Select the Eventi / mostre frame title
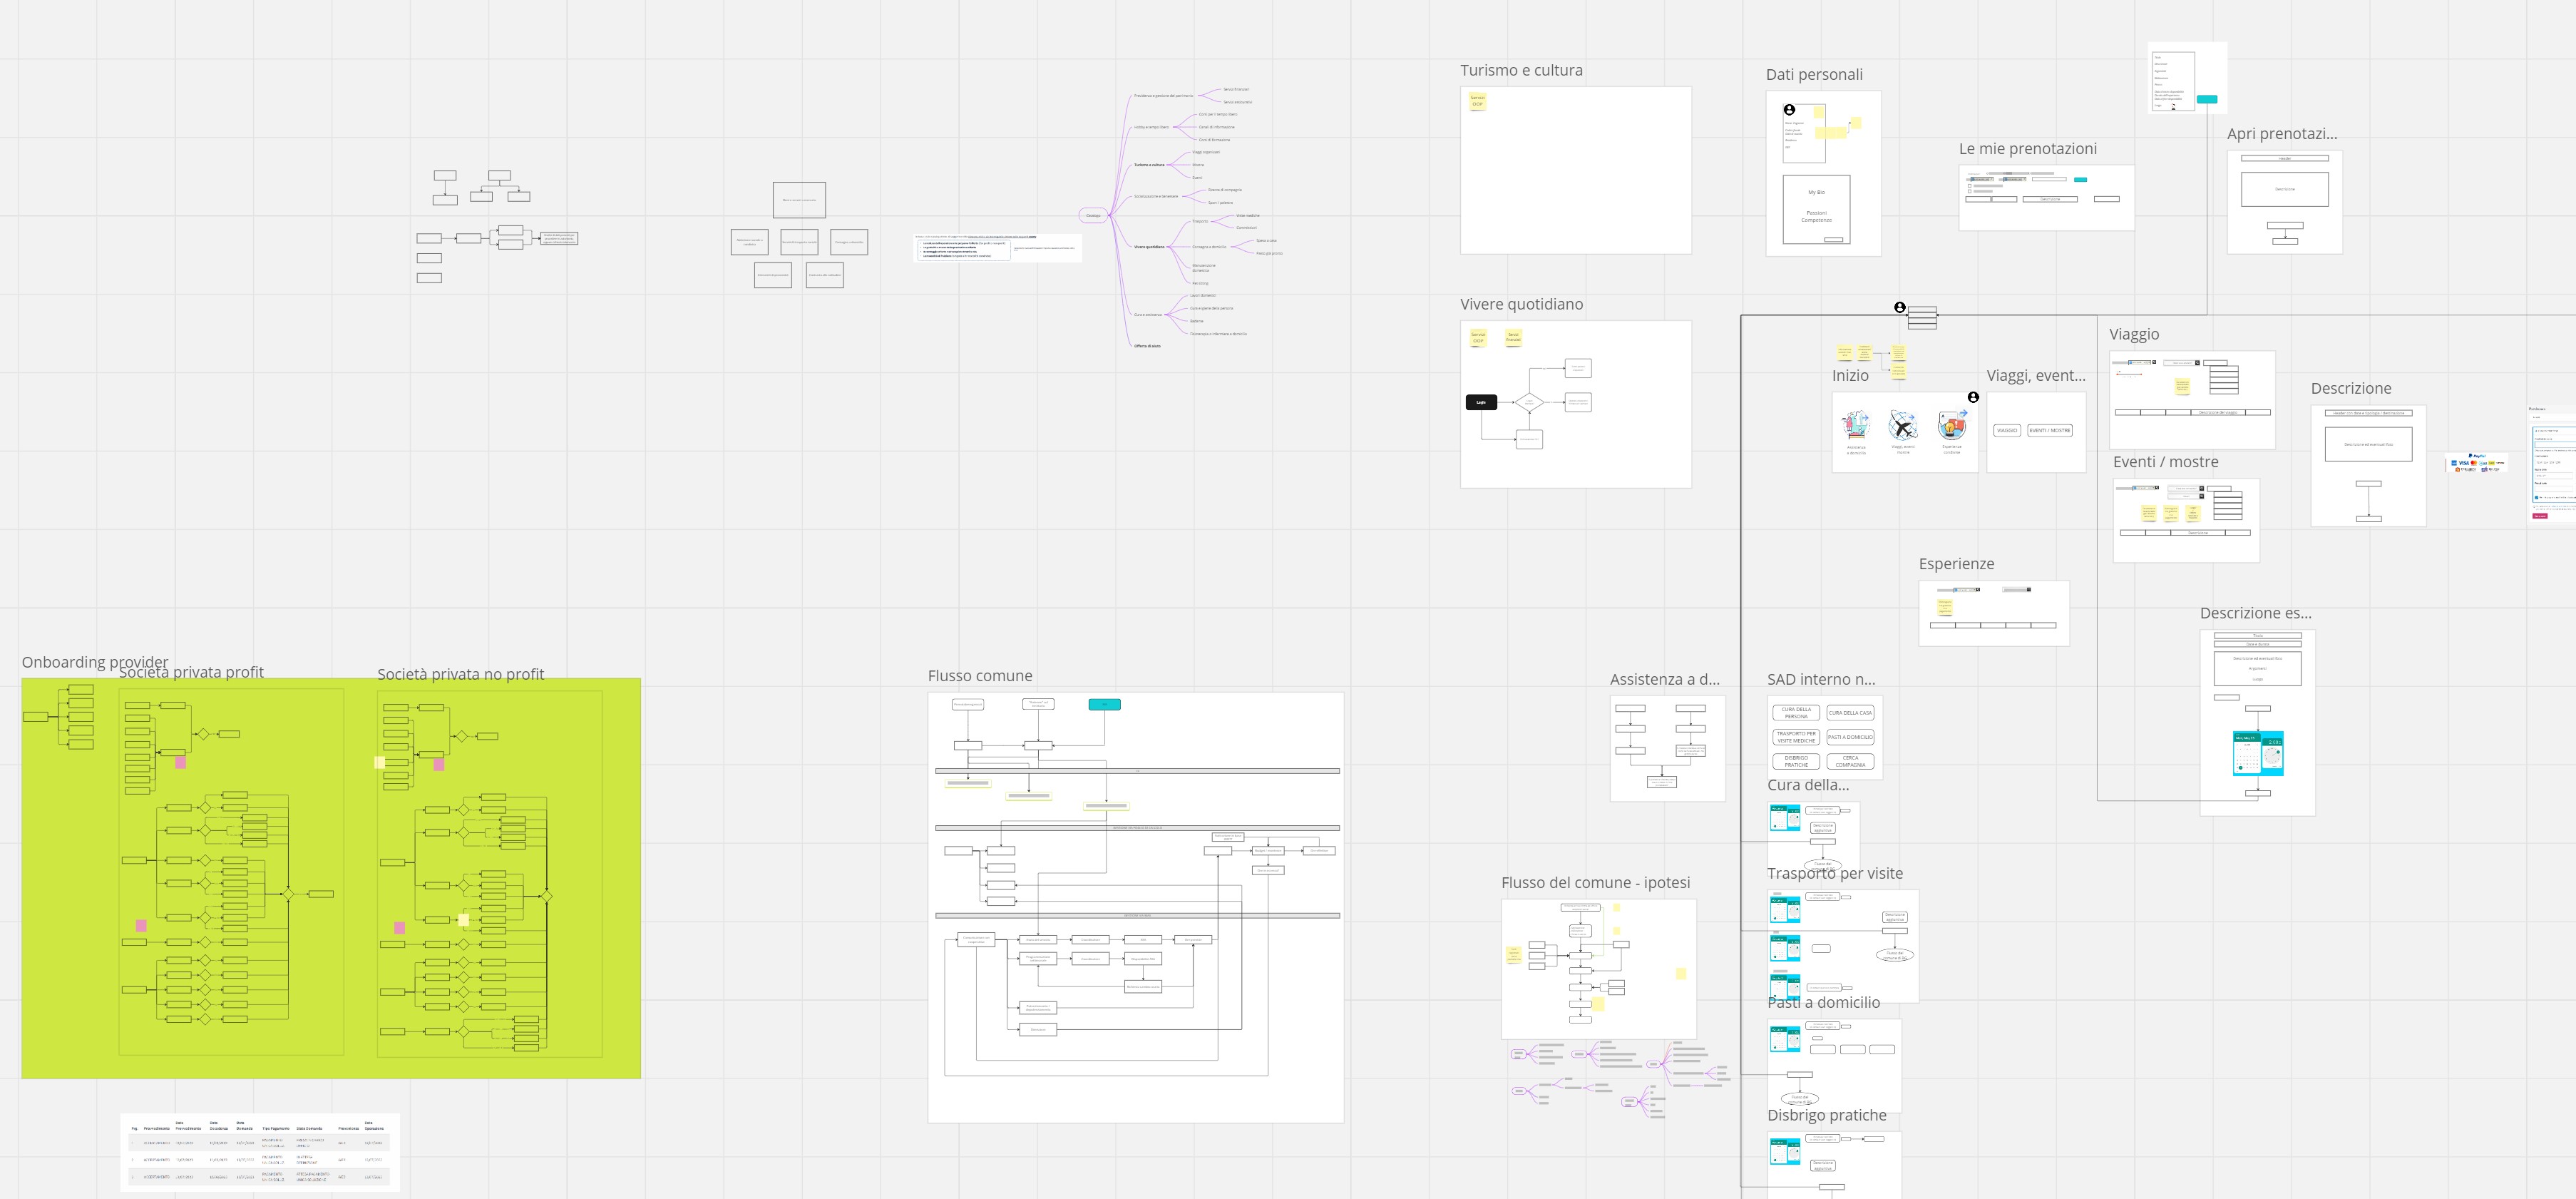This screenshot has width=2576, height=1199. (2165, 462)
